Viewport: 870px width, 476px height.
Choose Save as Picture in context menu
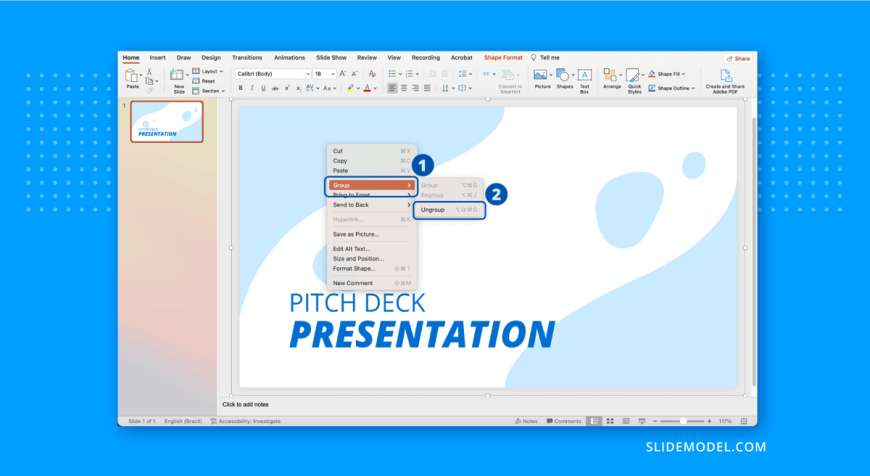[x=371, y=235]
